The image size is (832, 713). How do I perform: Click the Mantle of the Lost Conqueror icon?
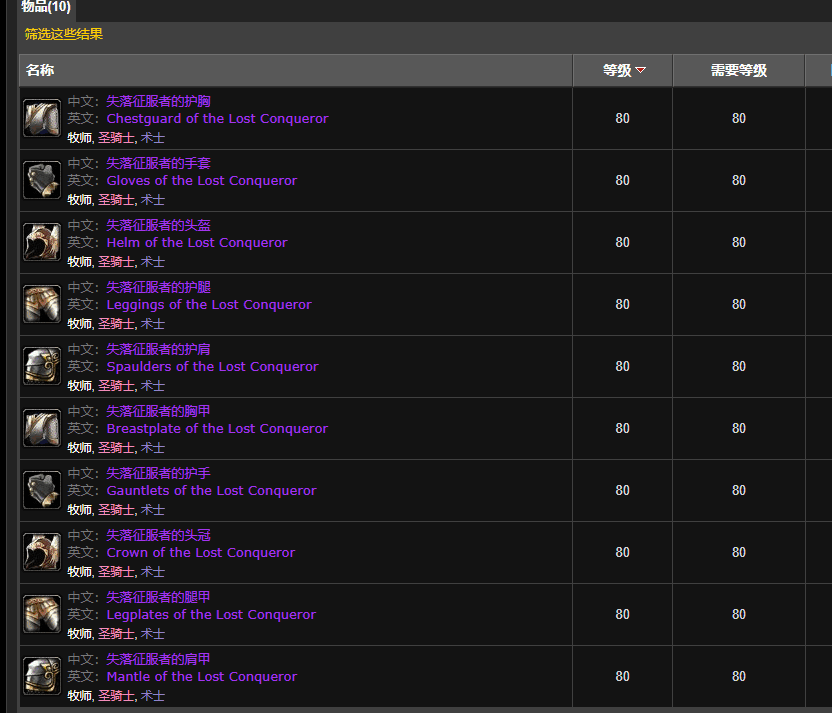pos(42,676)
